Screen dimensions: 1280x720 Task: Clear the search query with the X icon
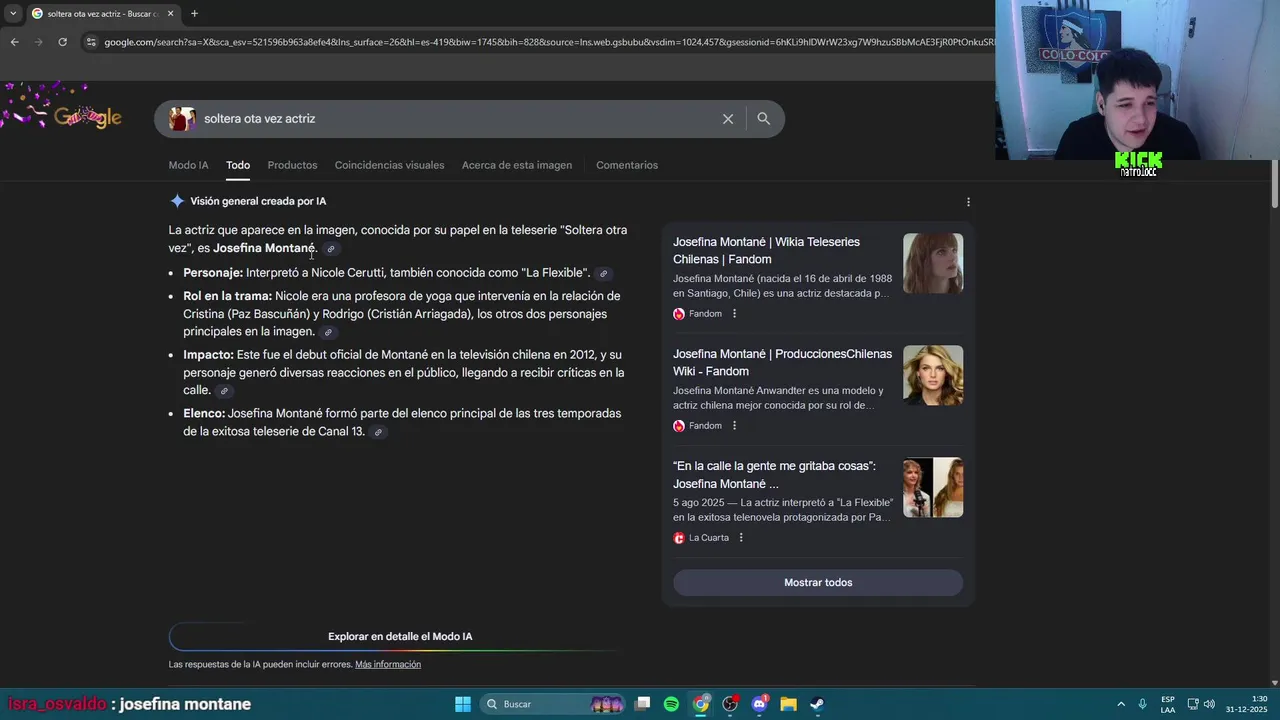click(x=728, y=119)
